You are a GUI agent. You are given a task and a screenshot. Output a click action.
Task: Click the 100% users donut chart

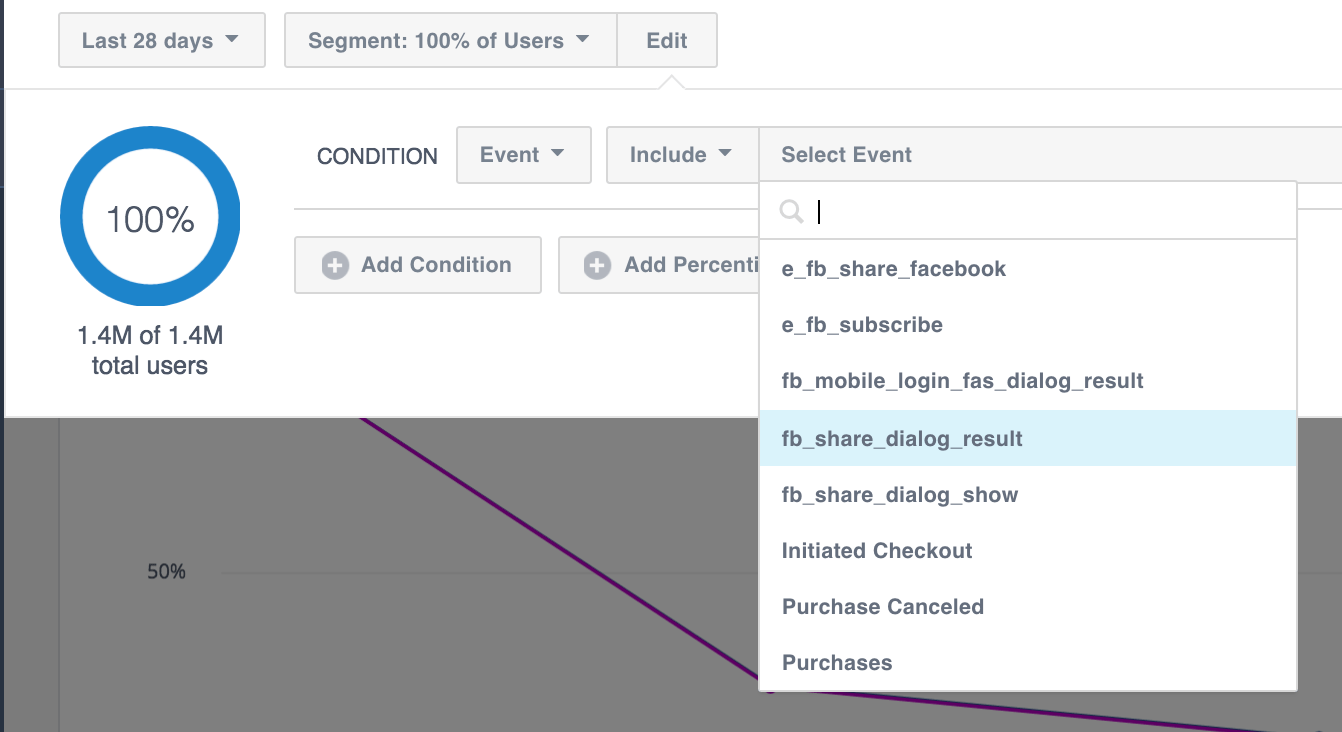point(150,217)
